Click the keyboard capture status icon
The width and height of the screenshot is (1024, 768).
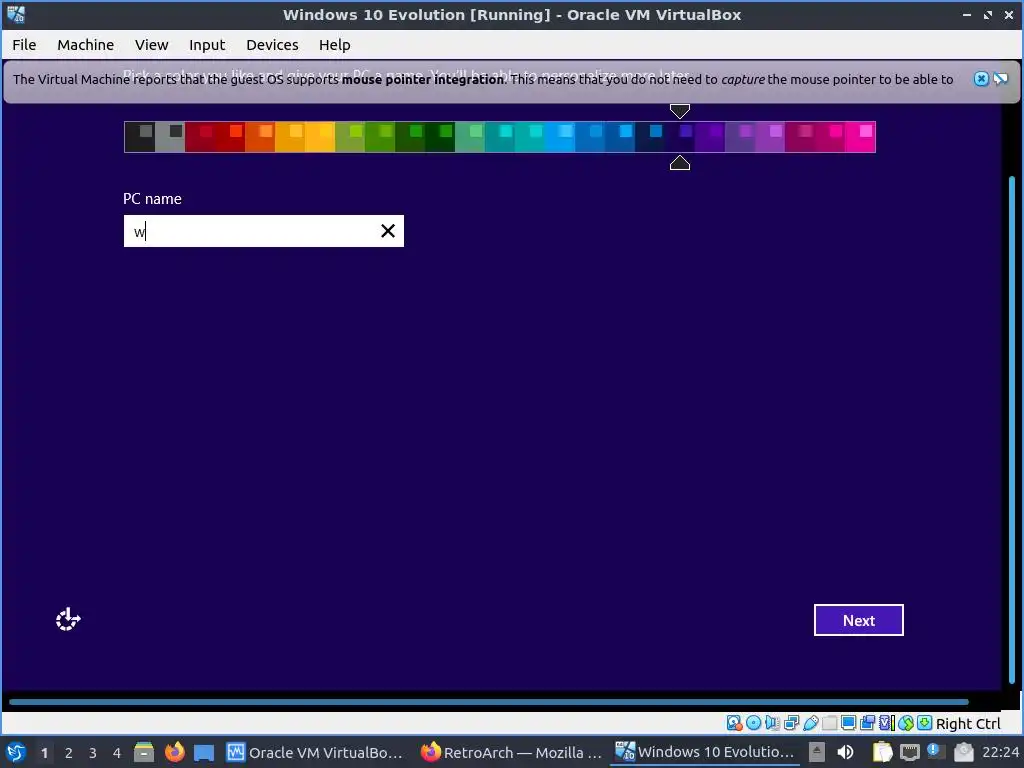point(925,723)
